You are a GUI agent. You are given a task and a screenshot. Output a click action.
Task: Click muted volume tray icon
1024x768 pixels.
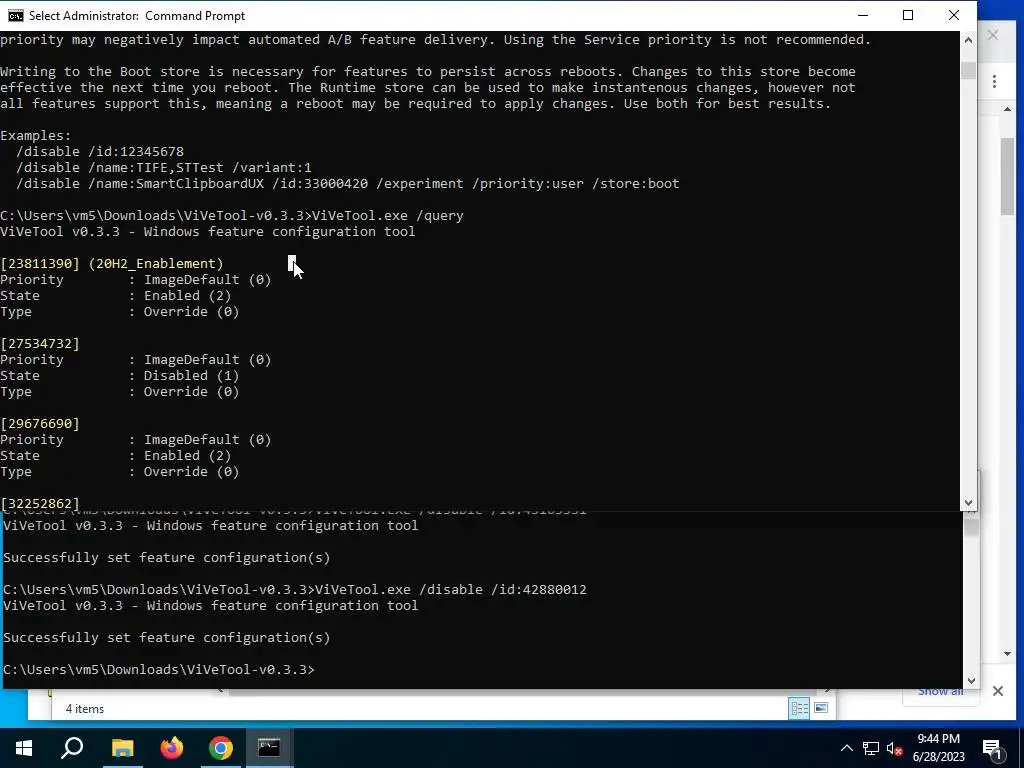[895, 748]
